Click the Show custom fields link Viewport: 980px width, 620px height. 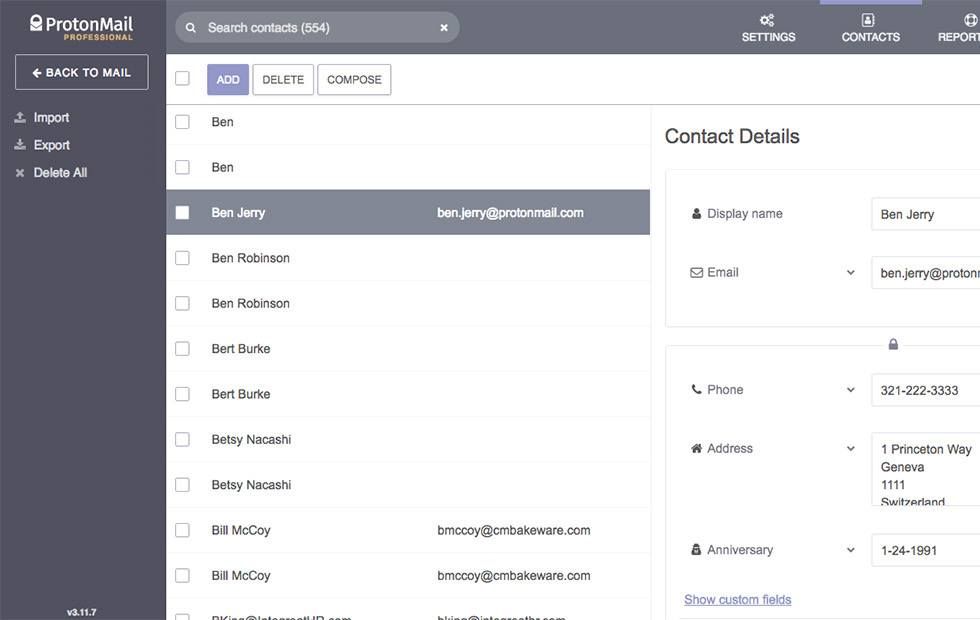pyautogui.click(x=737, y=600)
